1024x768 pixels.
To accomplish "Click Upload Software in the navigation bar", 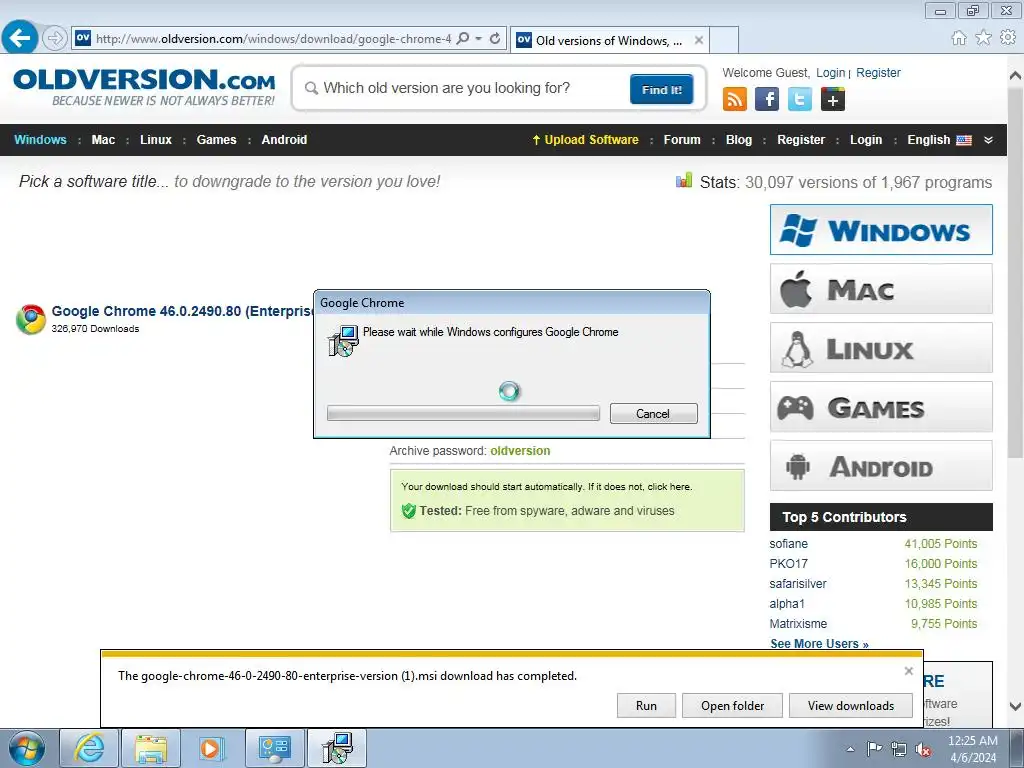I will coord(586,140).
